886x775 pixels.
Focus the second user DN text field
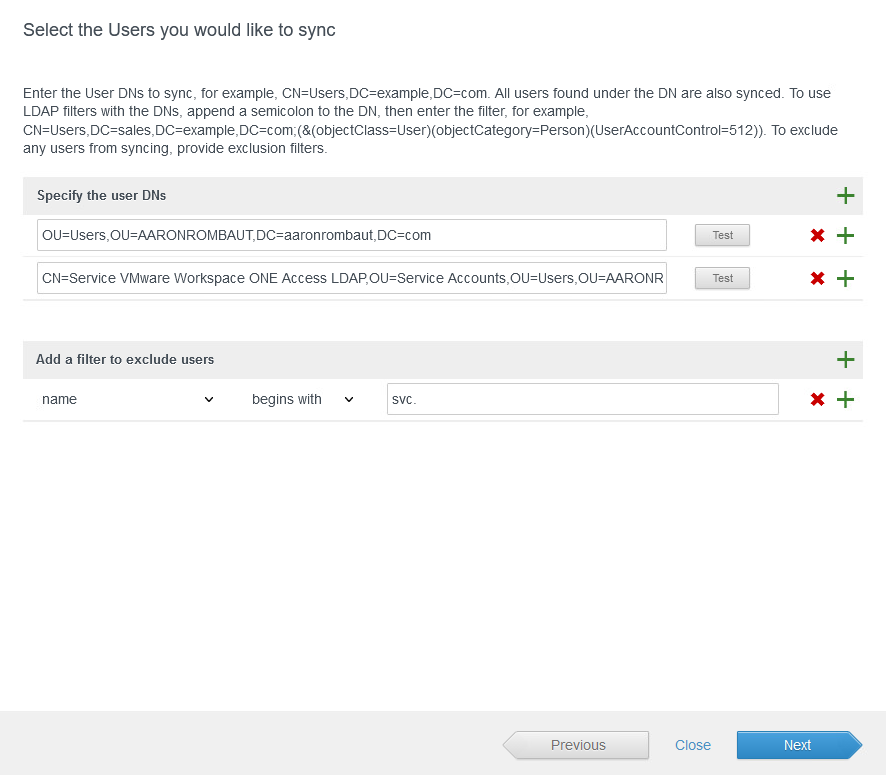351,278
